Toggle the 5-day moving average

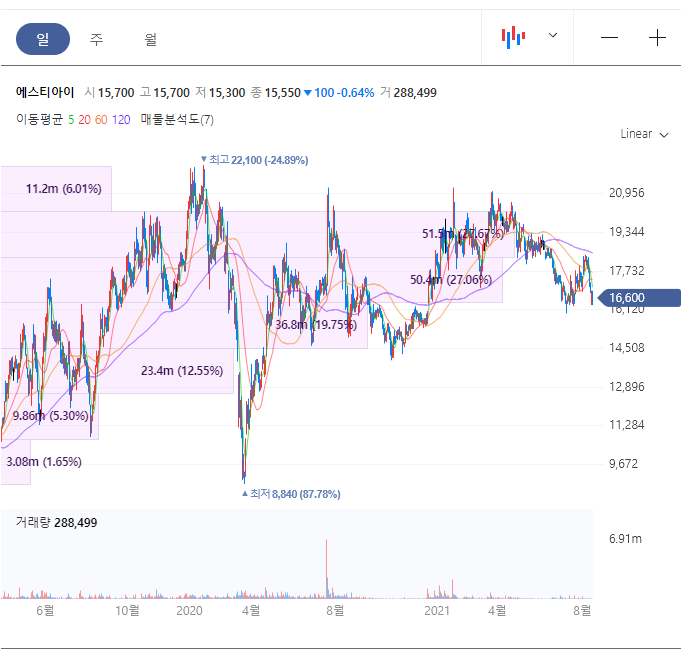pyautogui.click(x=71, y=120)
